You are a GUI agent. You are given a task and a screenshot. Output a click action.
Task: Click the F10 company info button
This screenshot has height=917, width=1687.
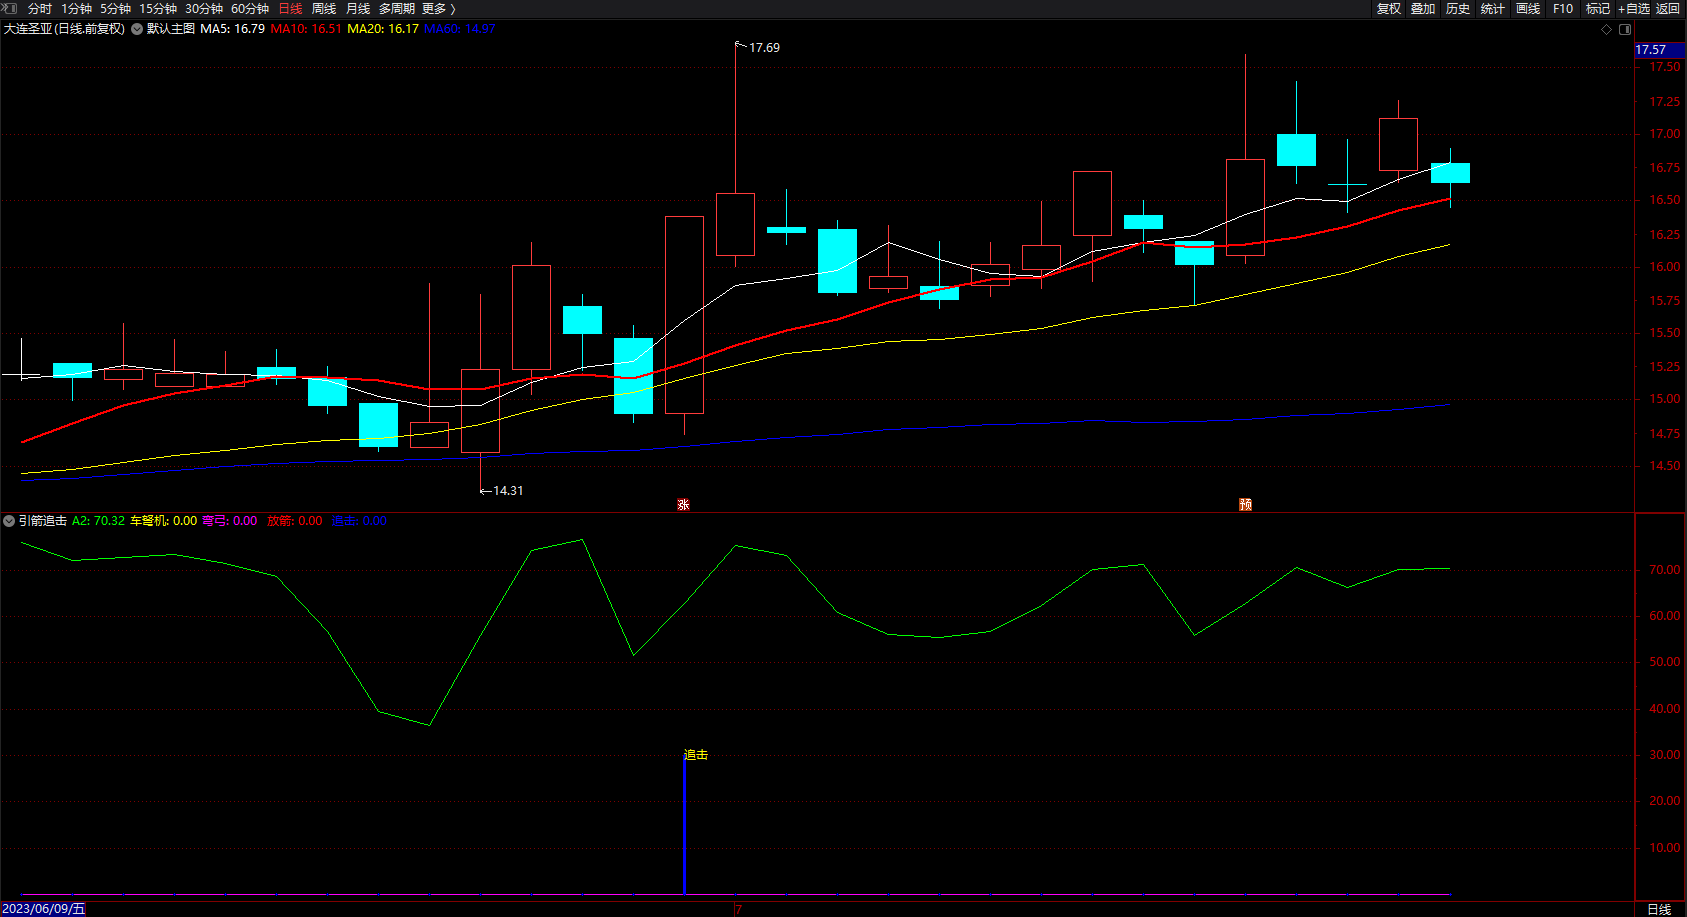click(1563, 9)
